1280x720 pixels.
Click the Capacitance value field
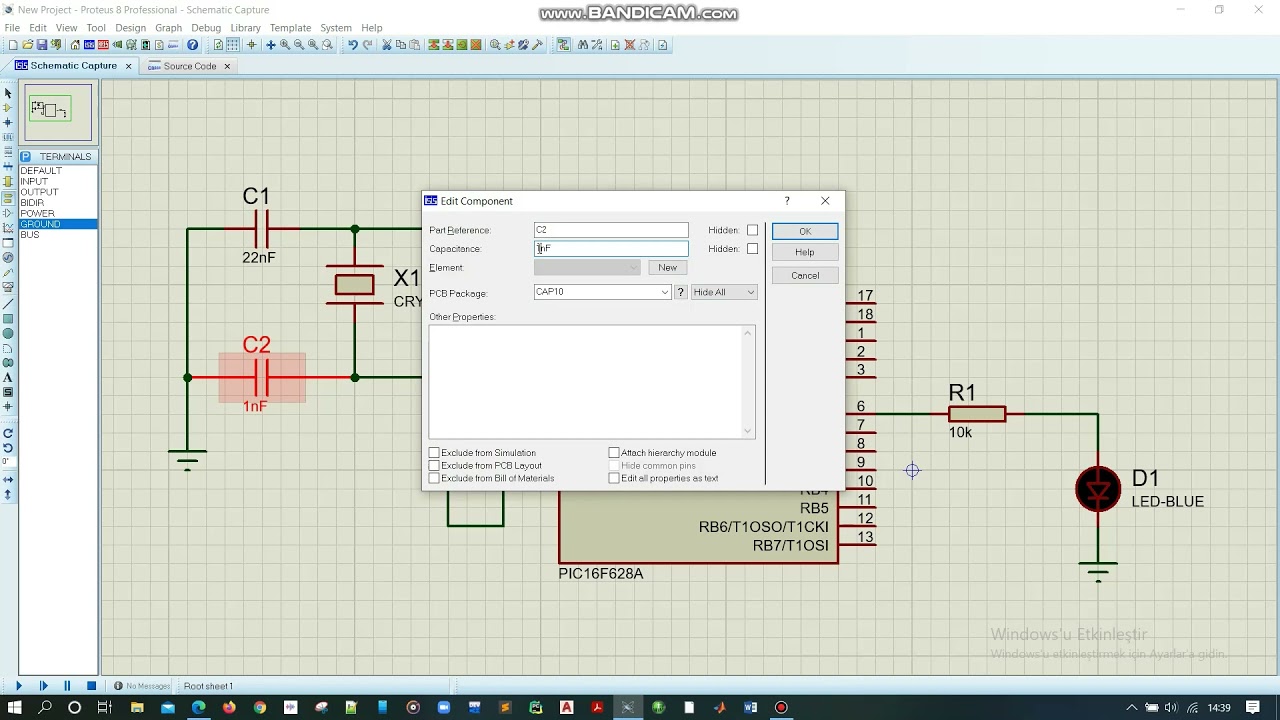pos(611,249)
